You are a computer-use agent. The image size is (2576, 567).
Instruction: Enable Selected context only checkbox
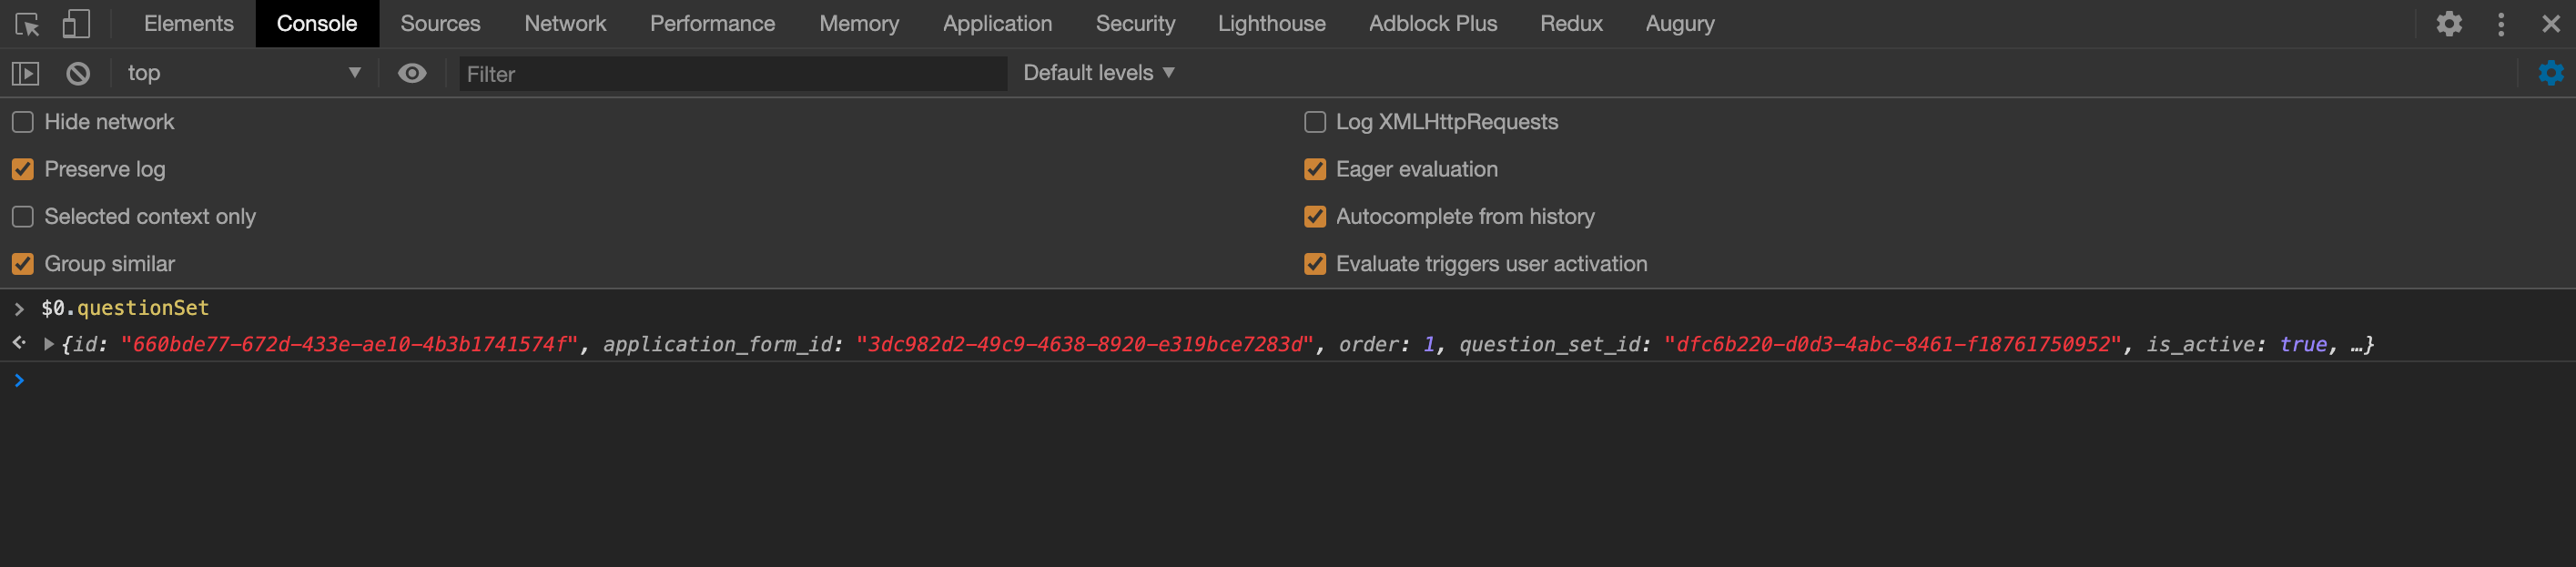23,216
